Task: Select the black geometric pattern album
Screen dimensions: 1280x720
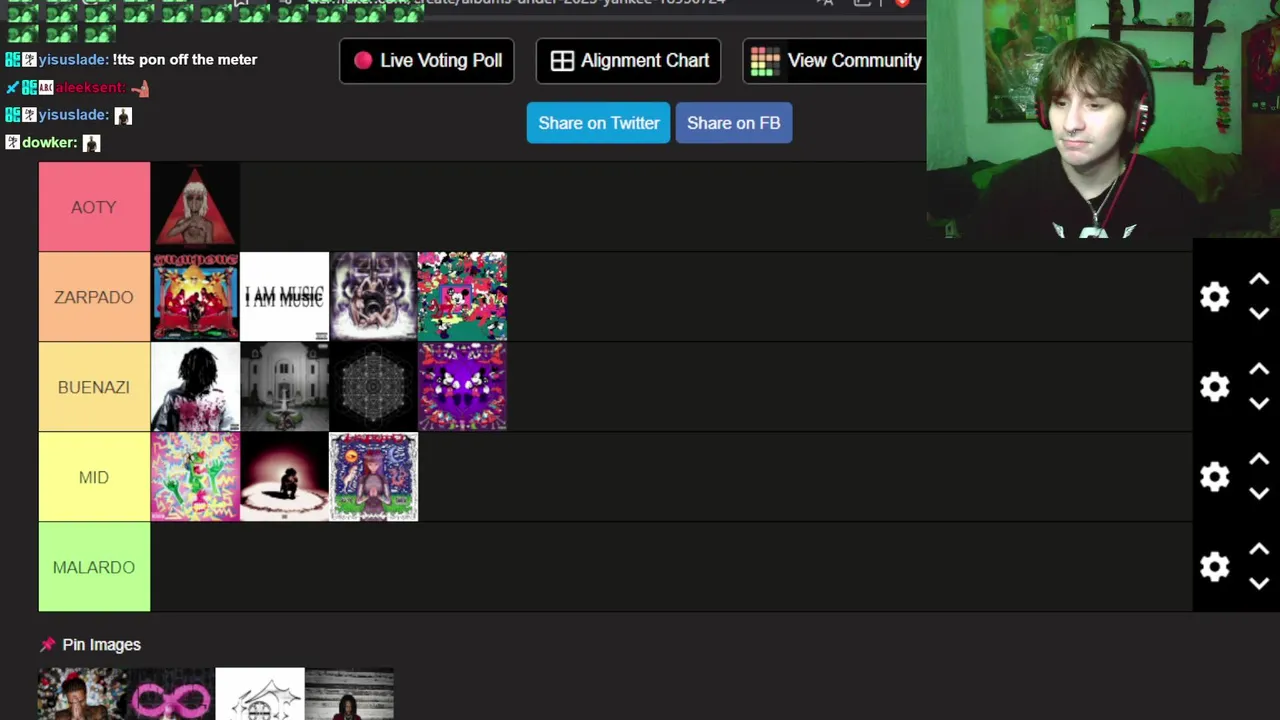Action: pyautogui.click(x=373, y=387)
